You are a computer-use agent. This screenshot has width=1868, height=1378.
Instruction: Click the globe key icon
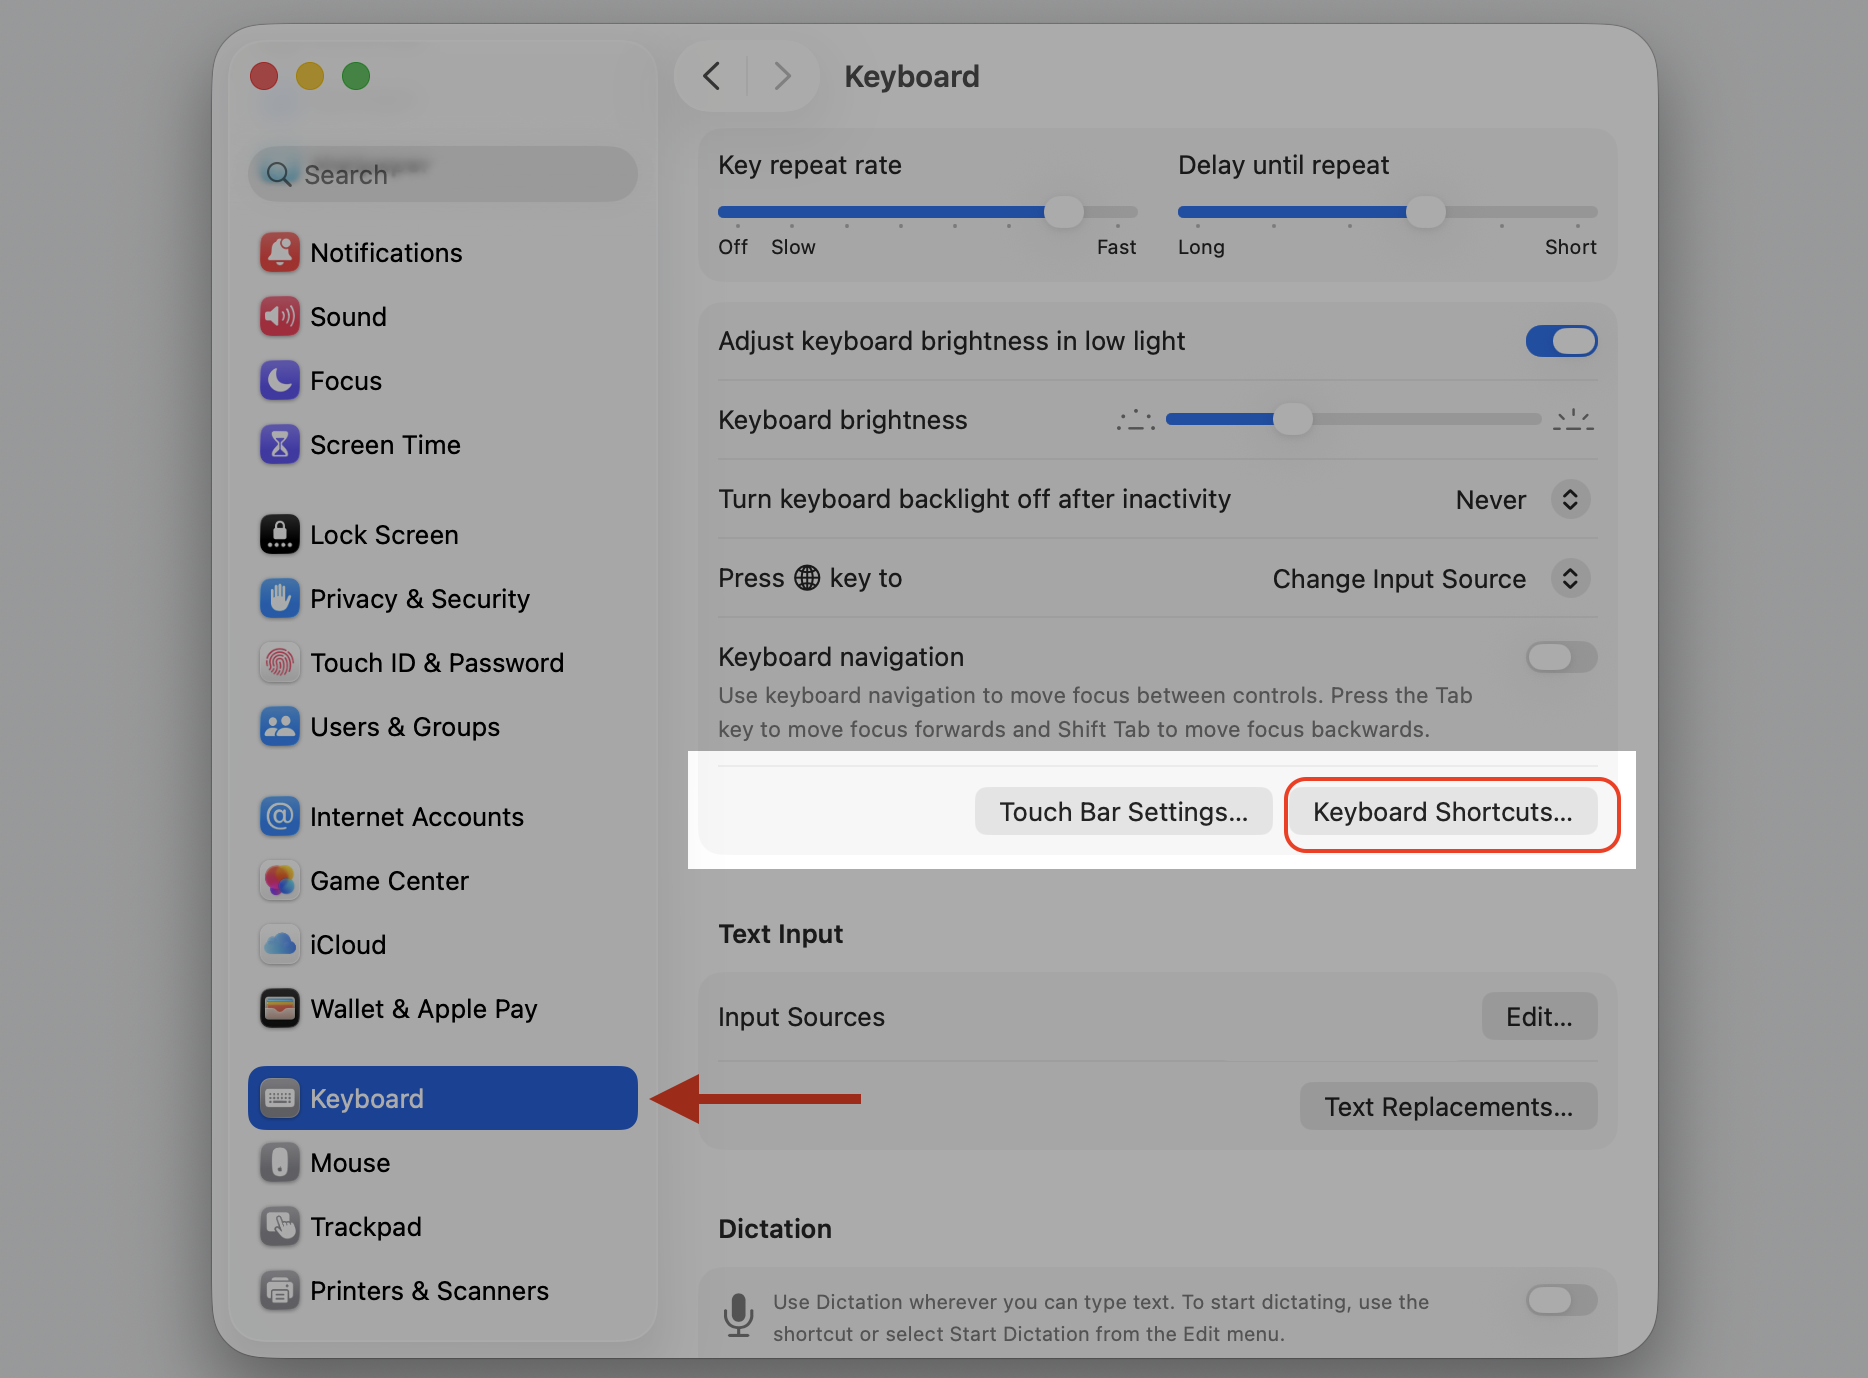click(807, 578)
